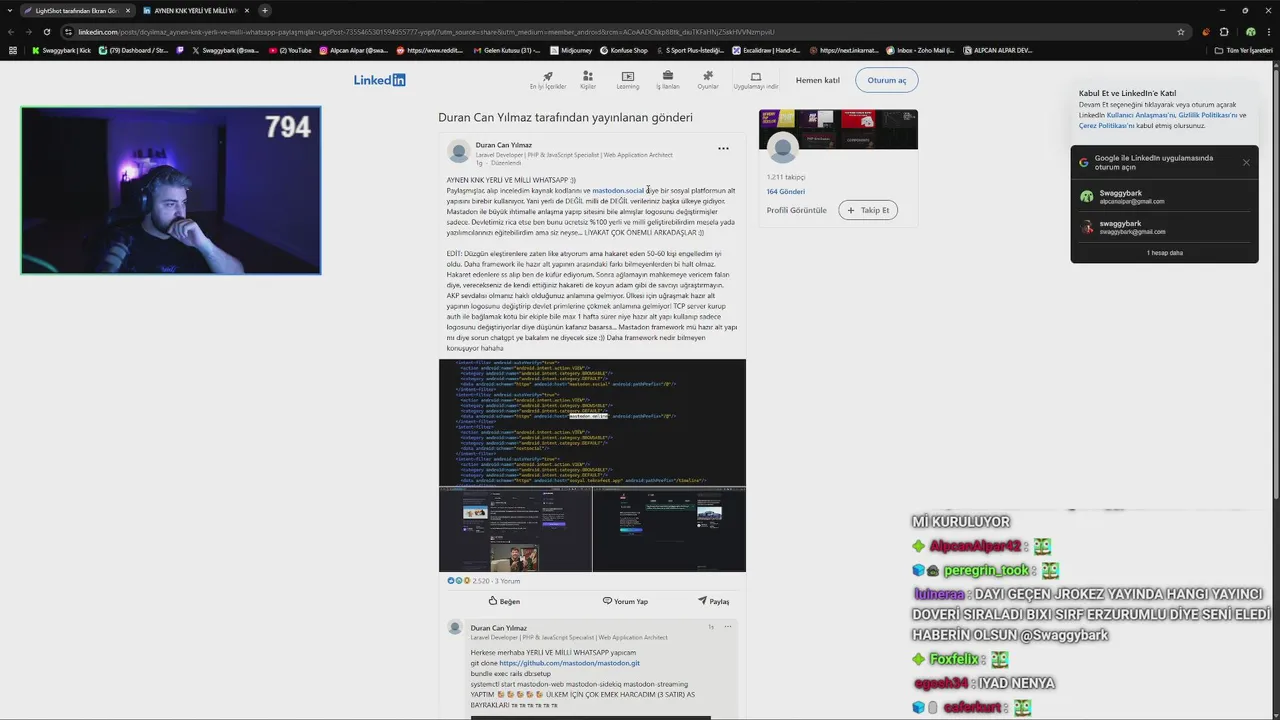Screen dimensions: 1280x720
Task: Open the reddit bookmark
Action: [430, 50]
